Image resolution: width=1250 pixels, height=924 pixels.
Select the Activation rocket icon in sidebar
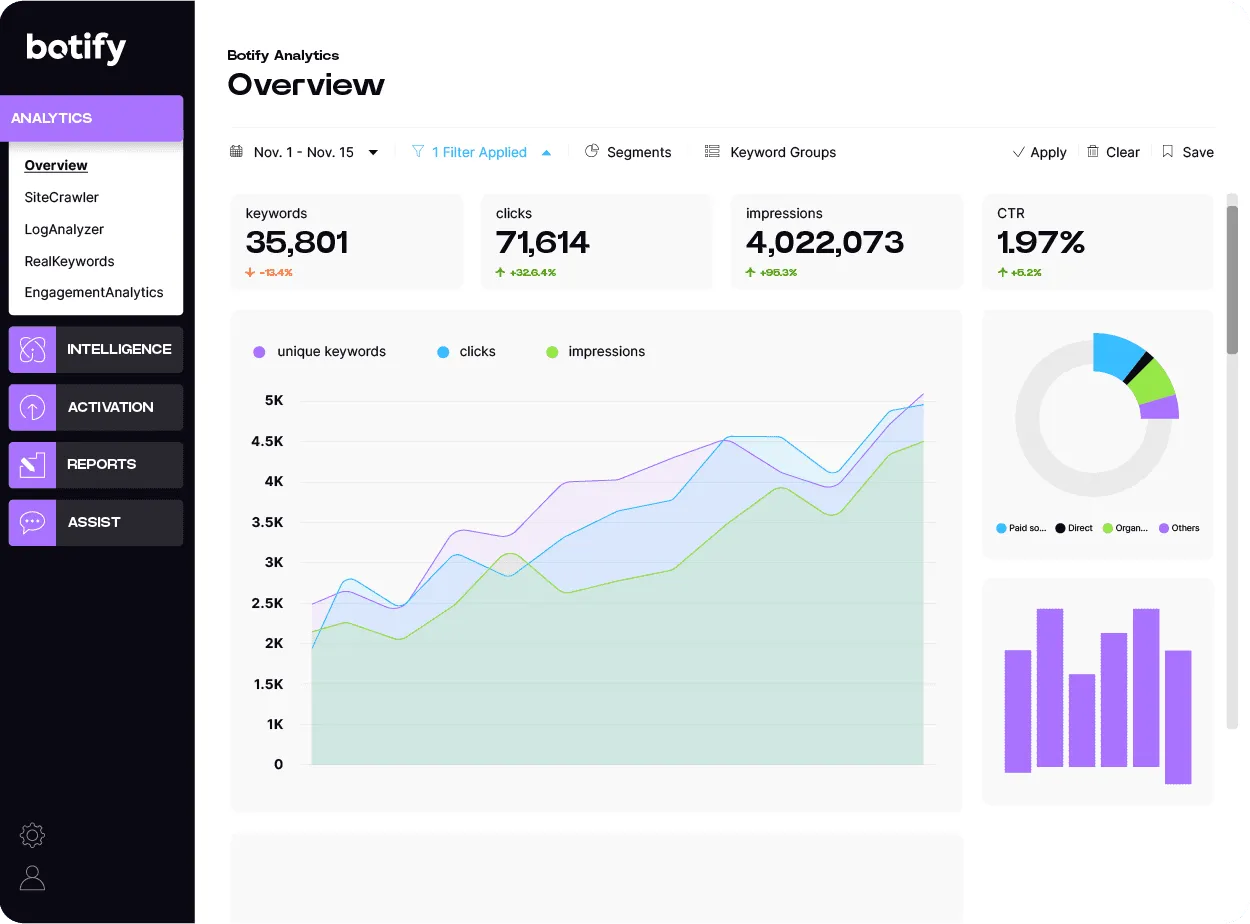33,407
